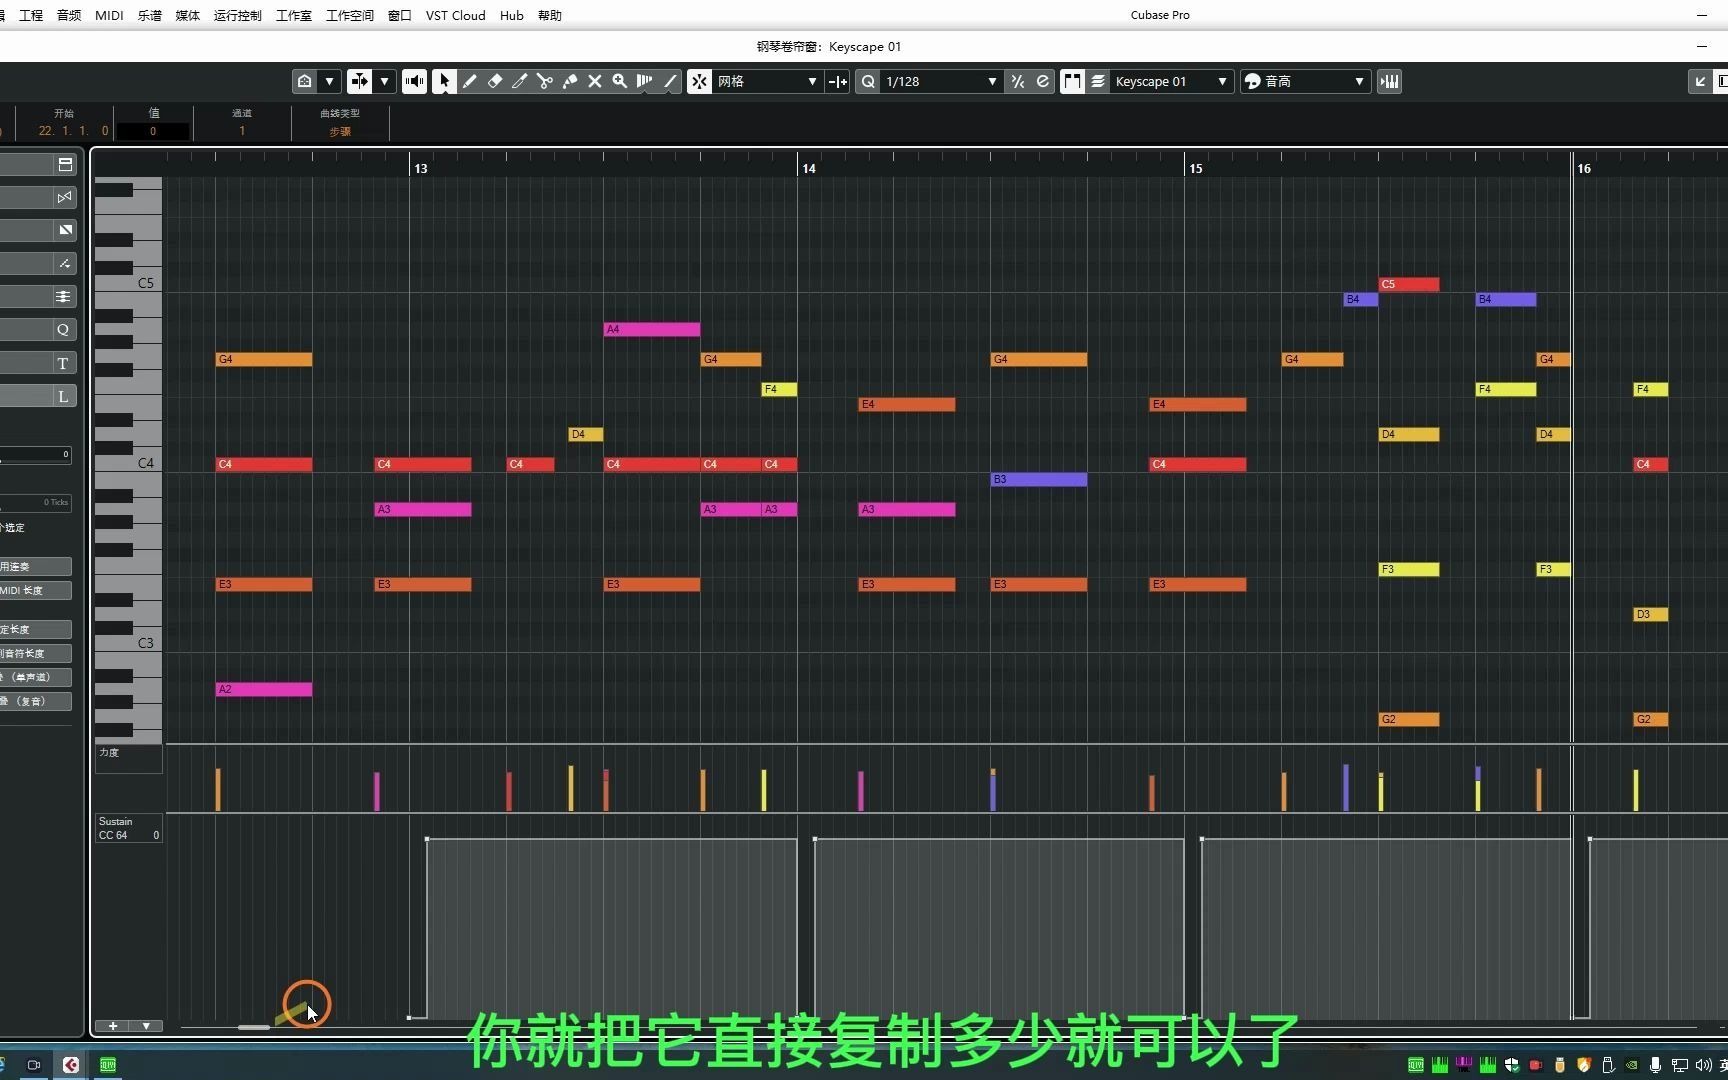This screenshot has height=1080, width=1728.
Task: Select the Draw pencil tool
Action: (x=469, y=81)
